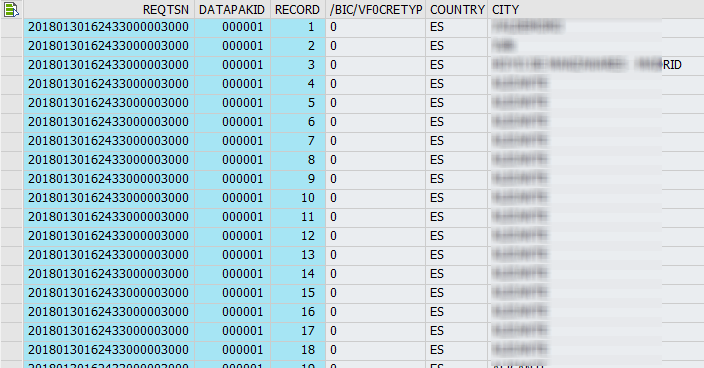Click the blurred CITY cell in record 13 row
Screen dimensions: 704x368
coord(596,255)
